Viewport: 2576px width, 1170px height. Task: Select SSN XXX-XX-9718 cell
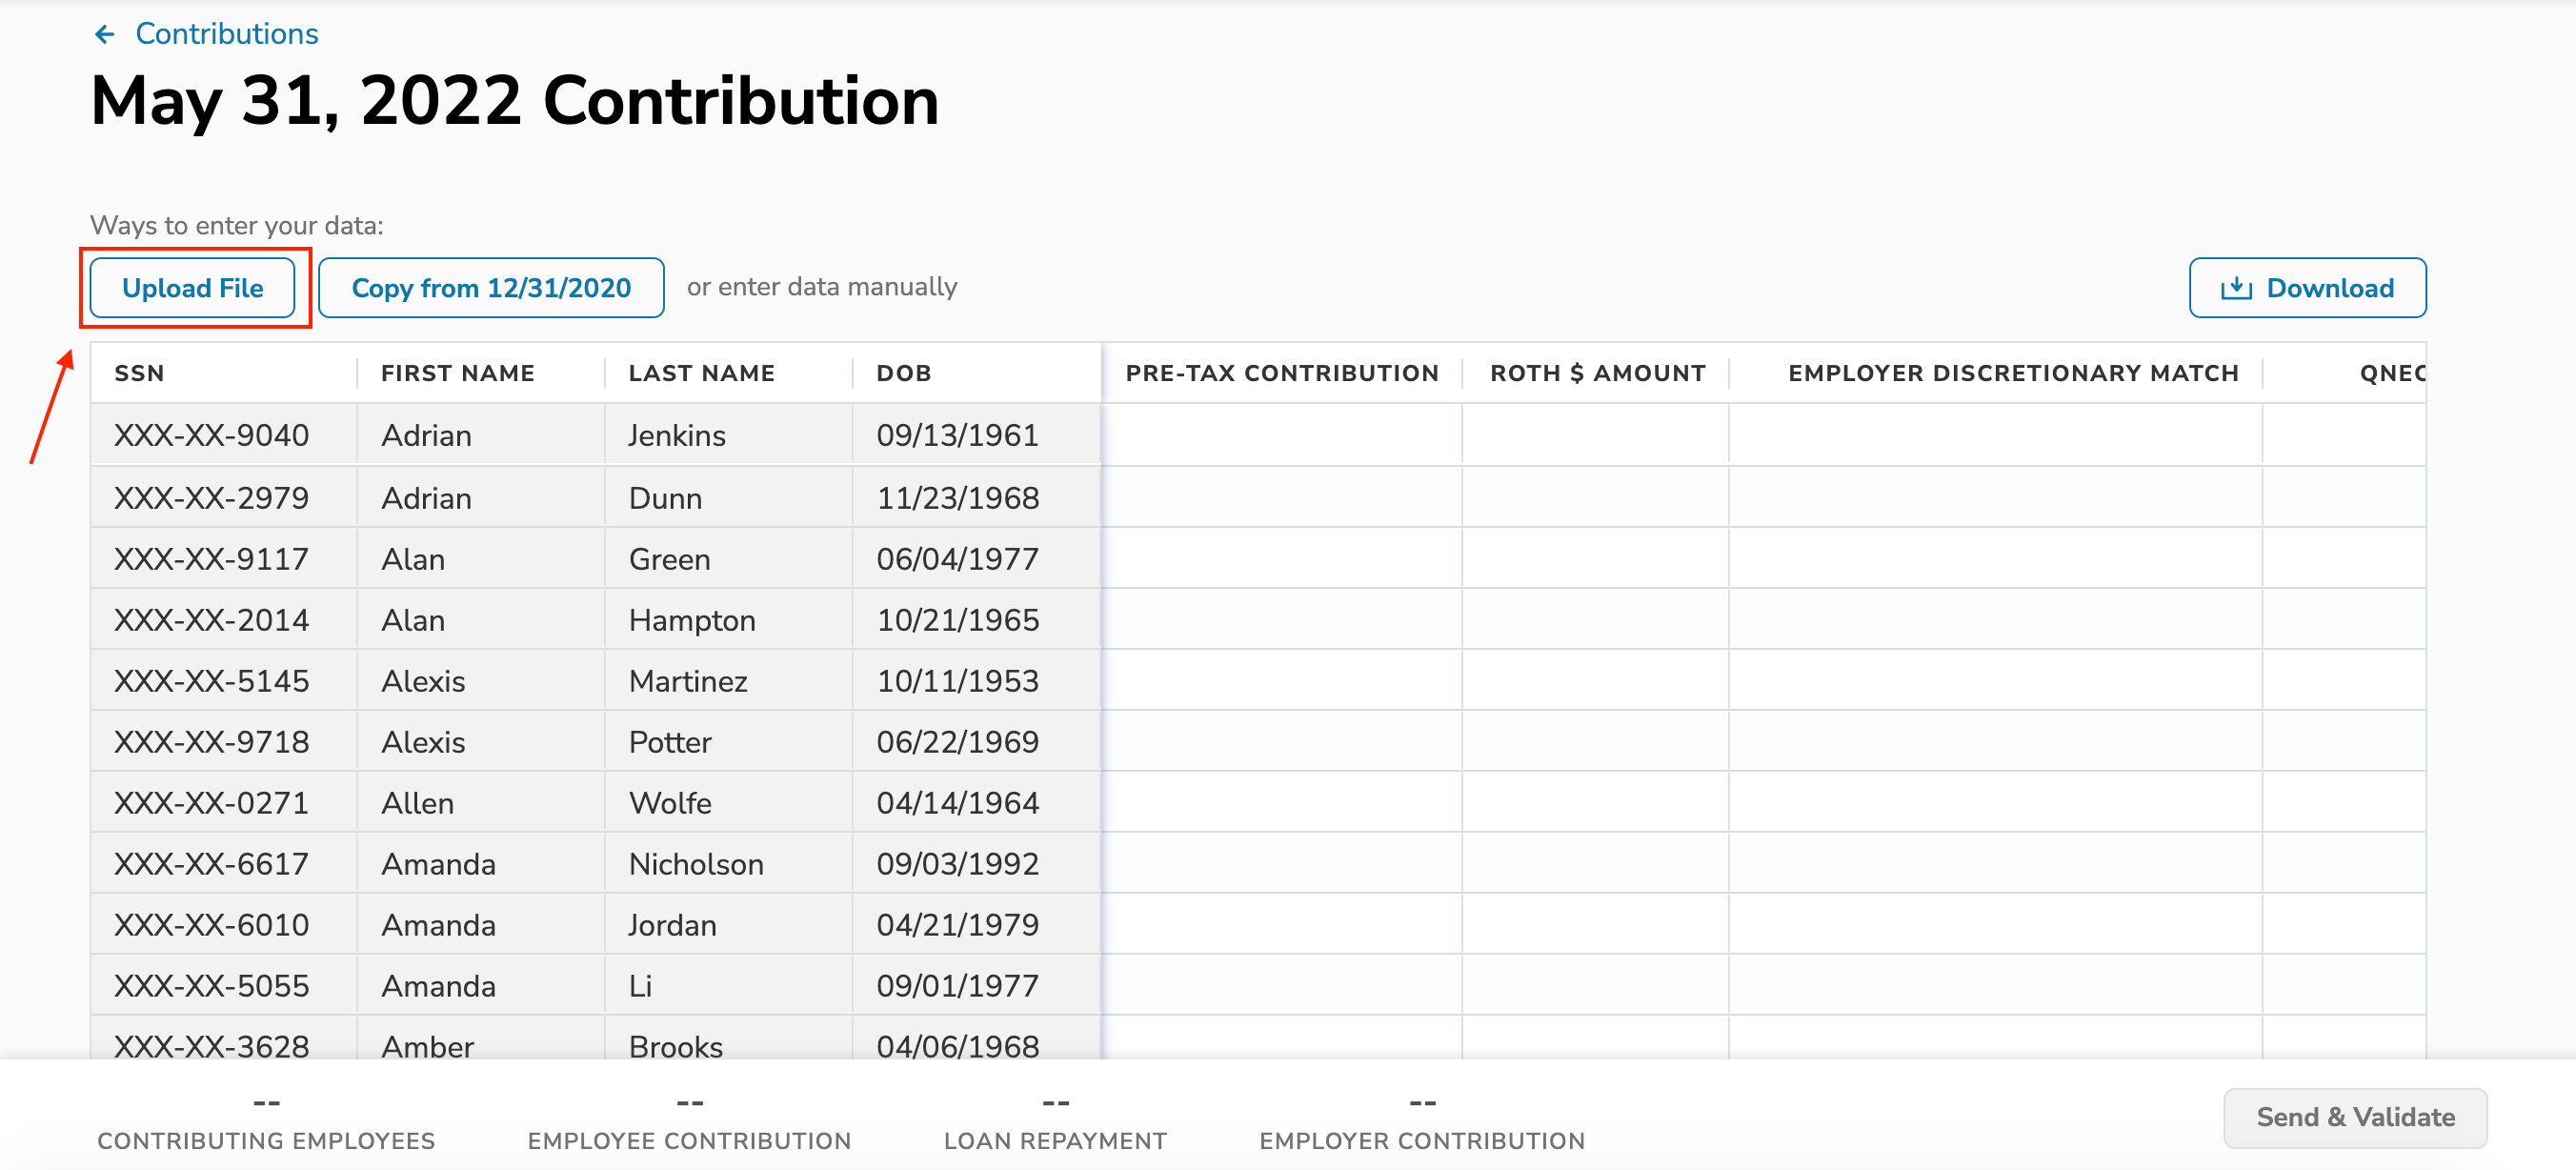click(x=224, y=741)
